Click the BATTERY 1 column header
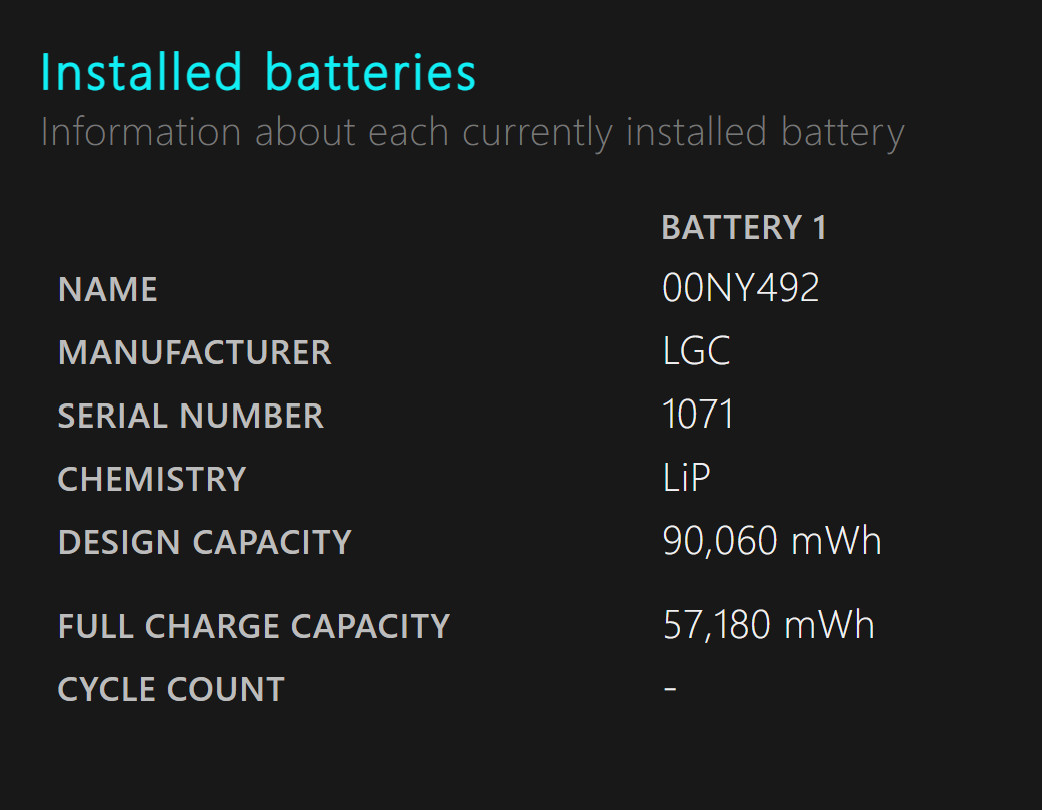The height and width of the screenshot is (810, 1042). tap(744, 227)
